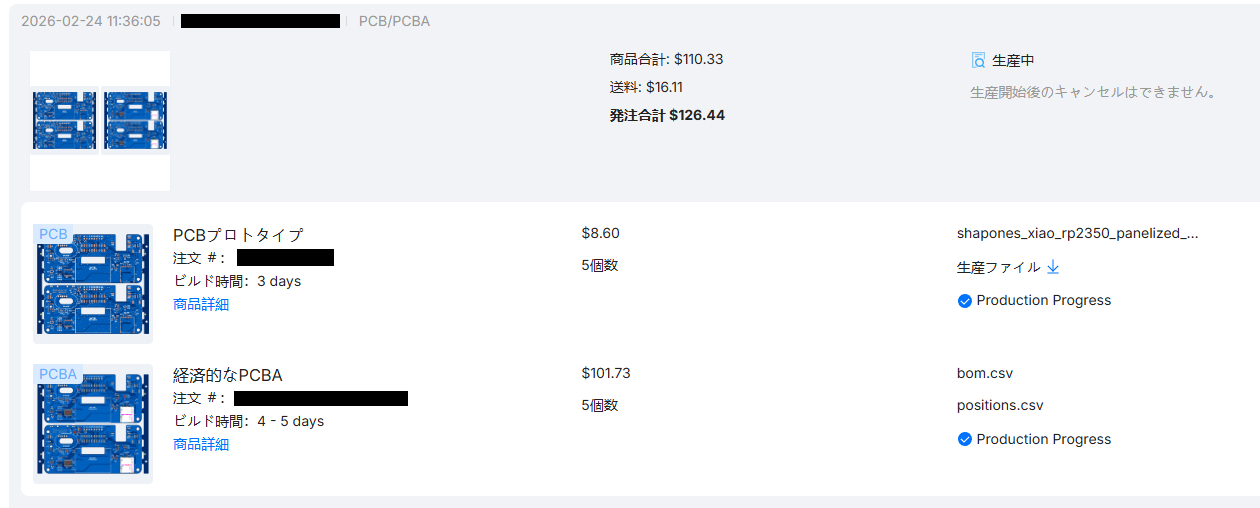
Task: Click the PCBA badge on the assembly thumbnail
Action: coord(58,375)
